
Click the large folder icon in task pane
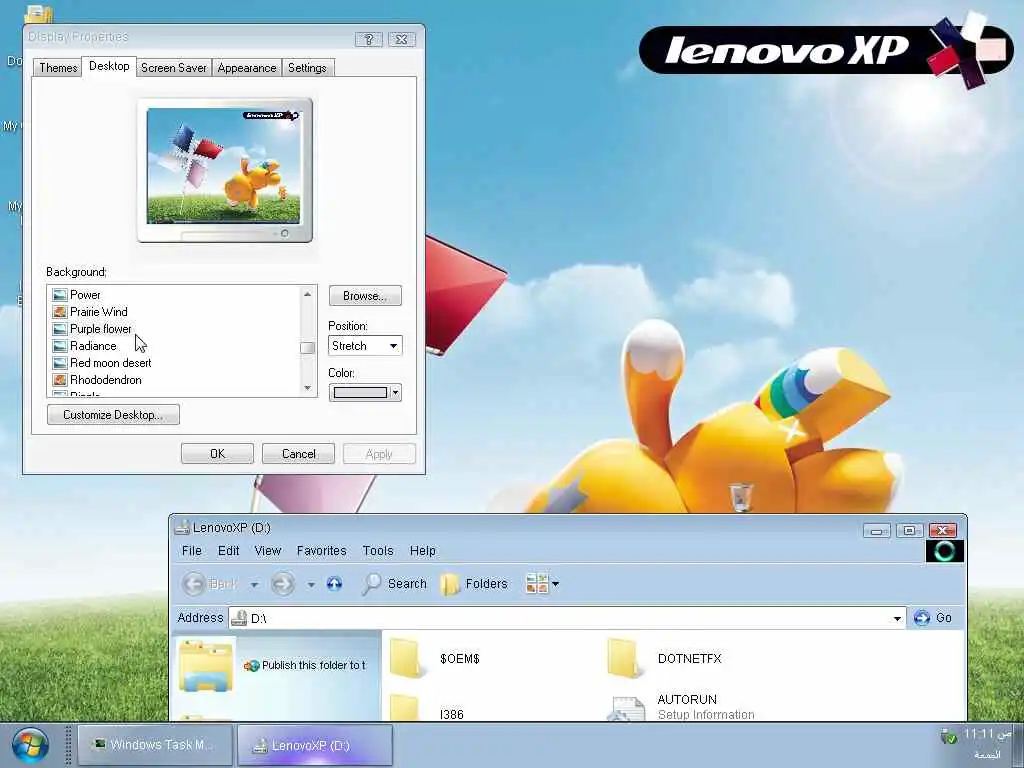206,666
